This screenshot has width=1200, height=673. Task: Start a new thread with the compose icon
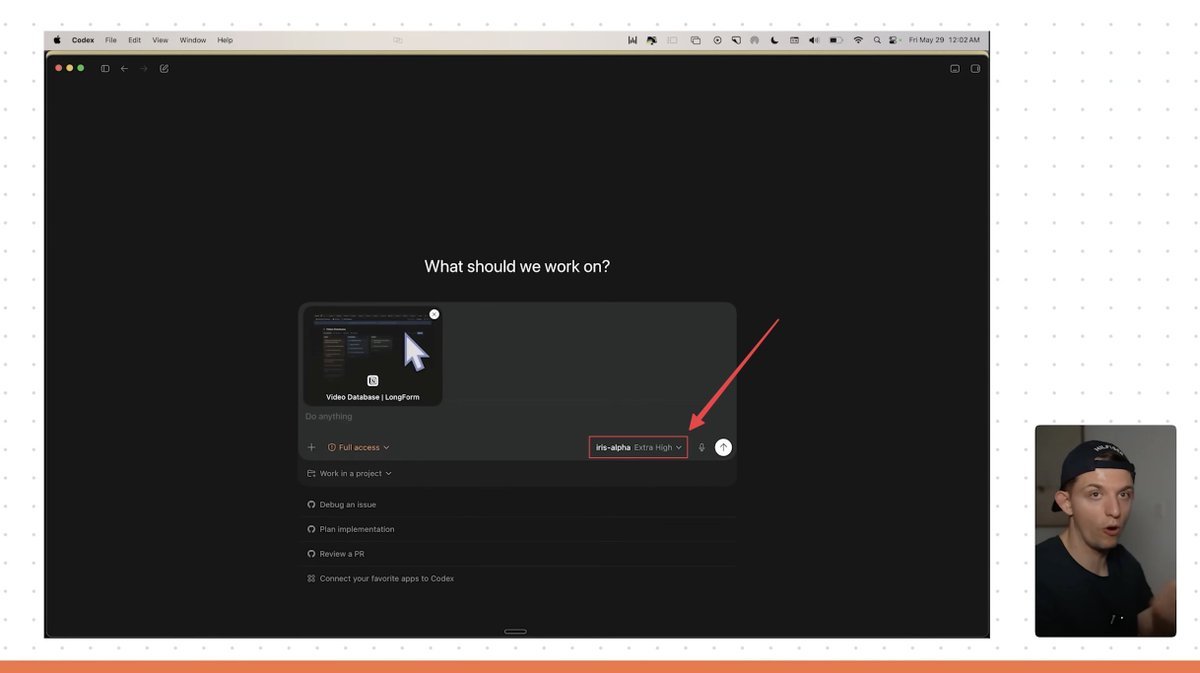(x=164, y=68)
